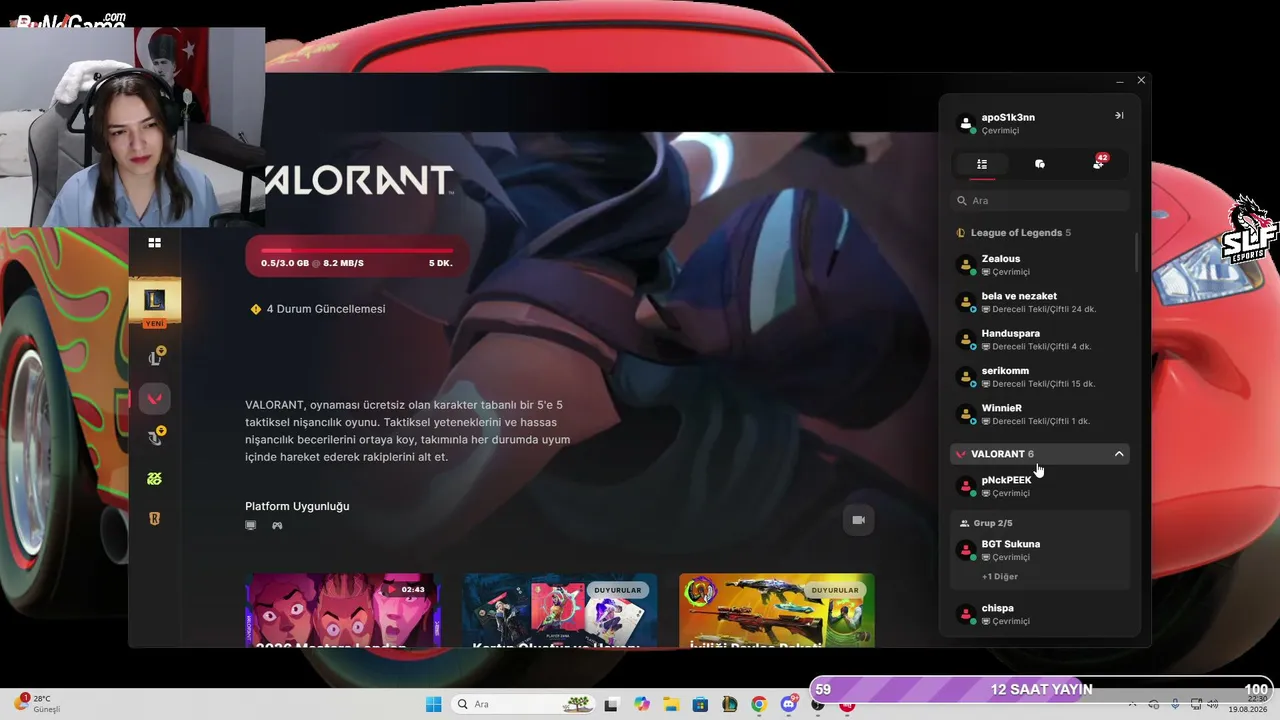Close the Riot Client window
Image resolution: width=1280 pixels, height=720 pixels.
click(1141, 80)
